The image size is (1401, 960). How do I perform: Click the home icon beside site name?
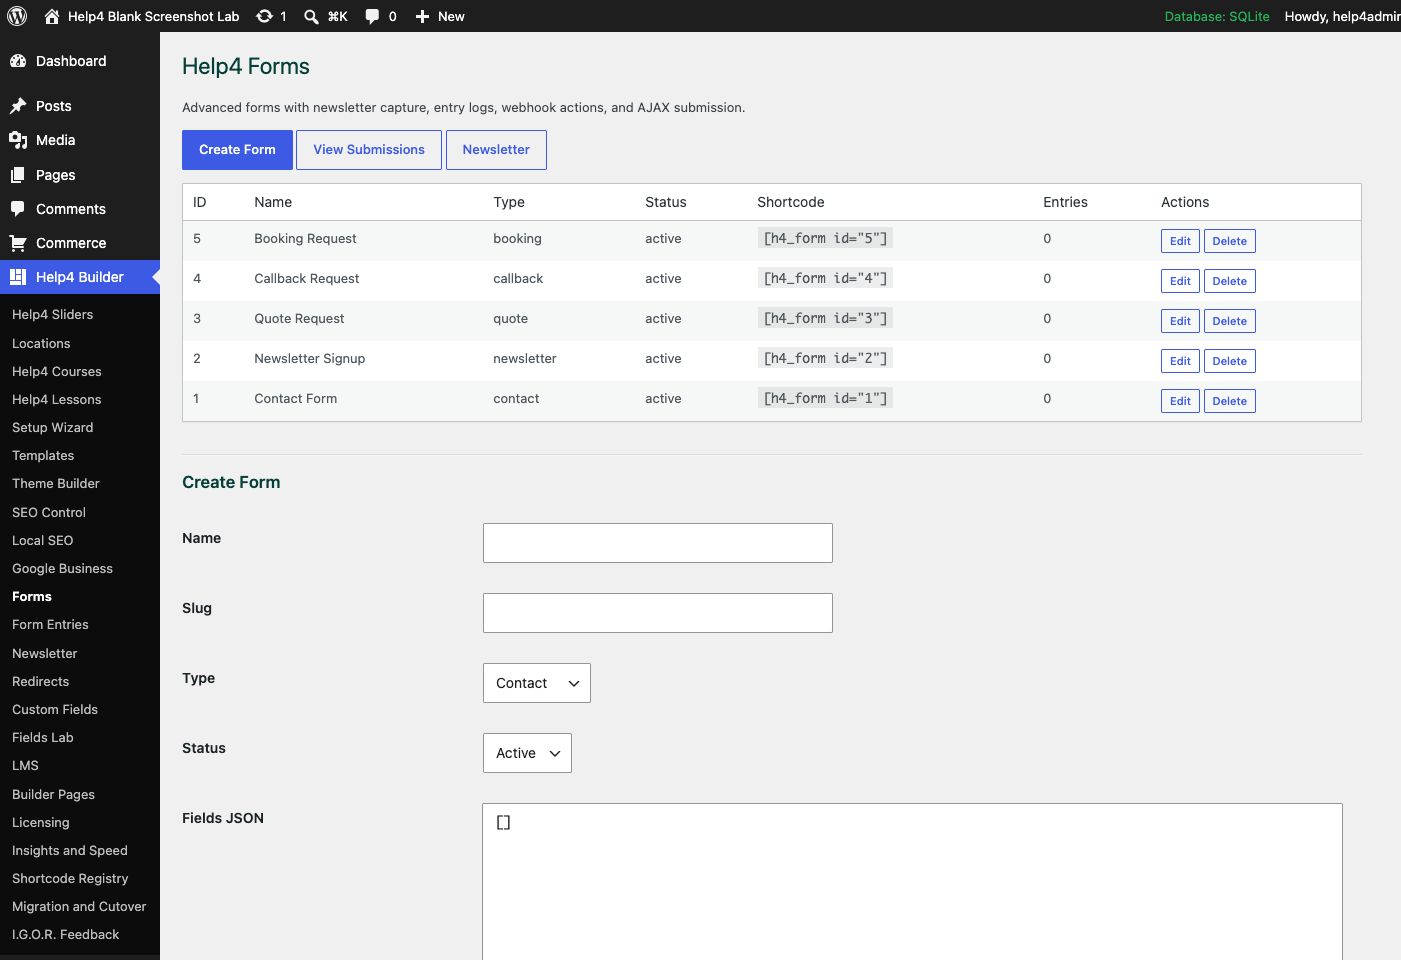click(x=52, y=16)
